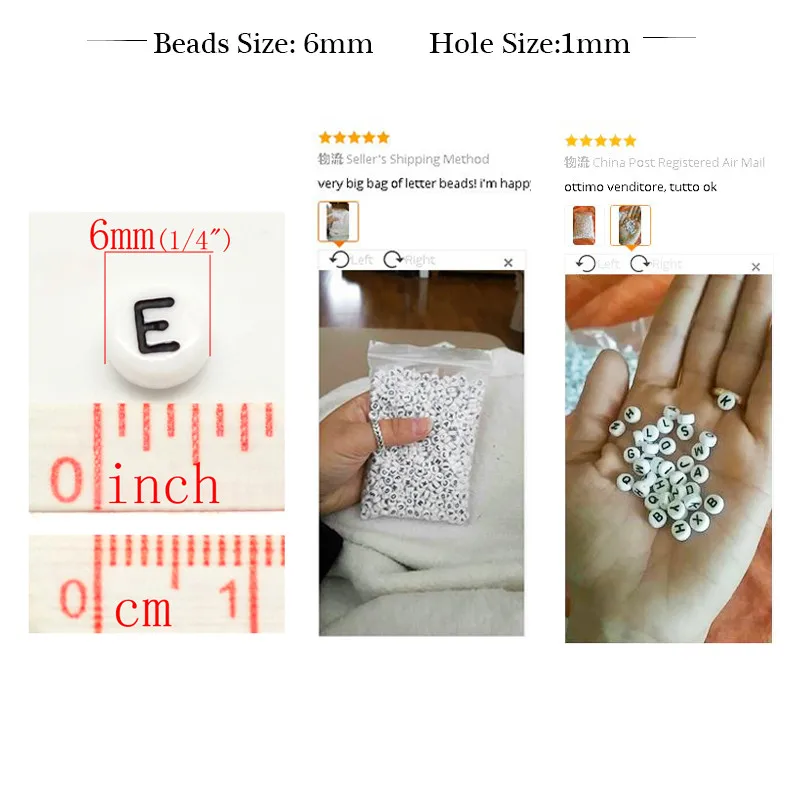The width and height of the screenshot is (800, 800).
Task: Click the 'ottimo venditore, tutto ok' review text
Action: tap(640, 187)
